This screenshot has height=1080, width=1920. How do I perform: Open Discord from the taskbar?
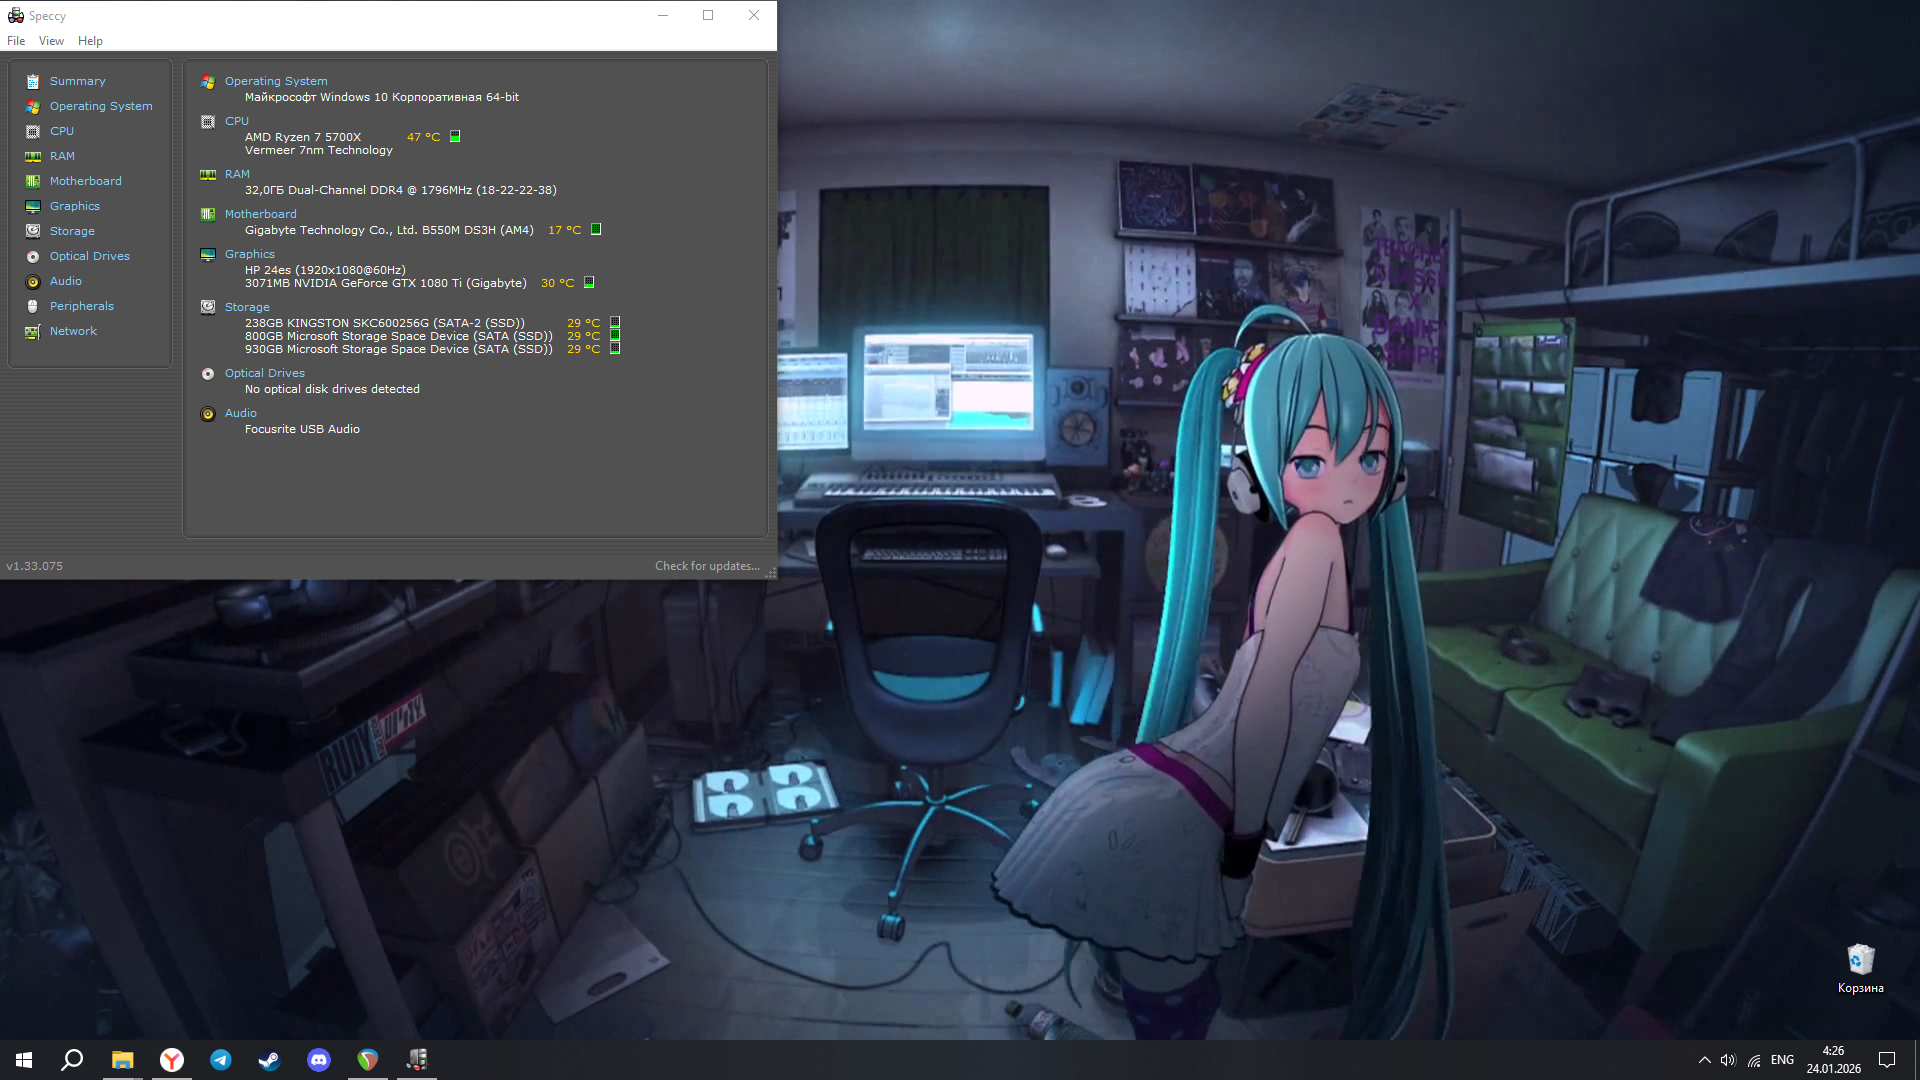click(319, 1060)
